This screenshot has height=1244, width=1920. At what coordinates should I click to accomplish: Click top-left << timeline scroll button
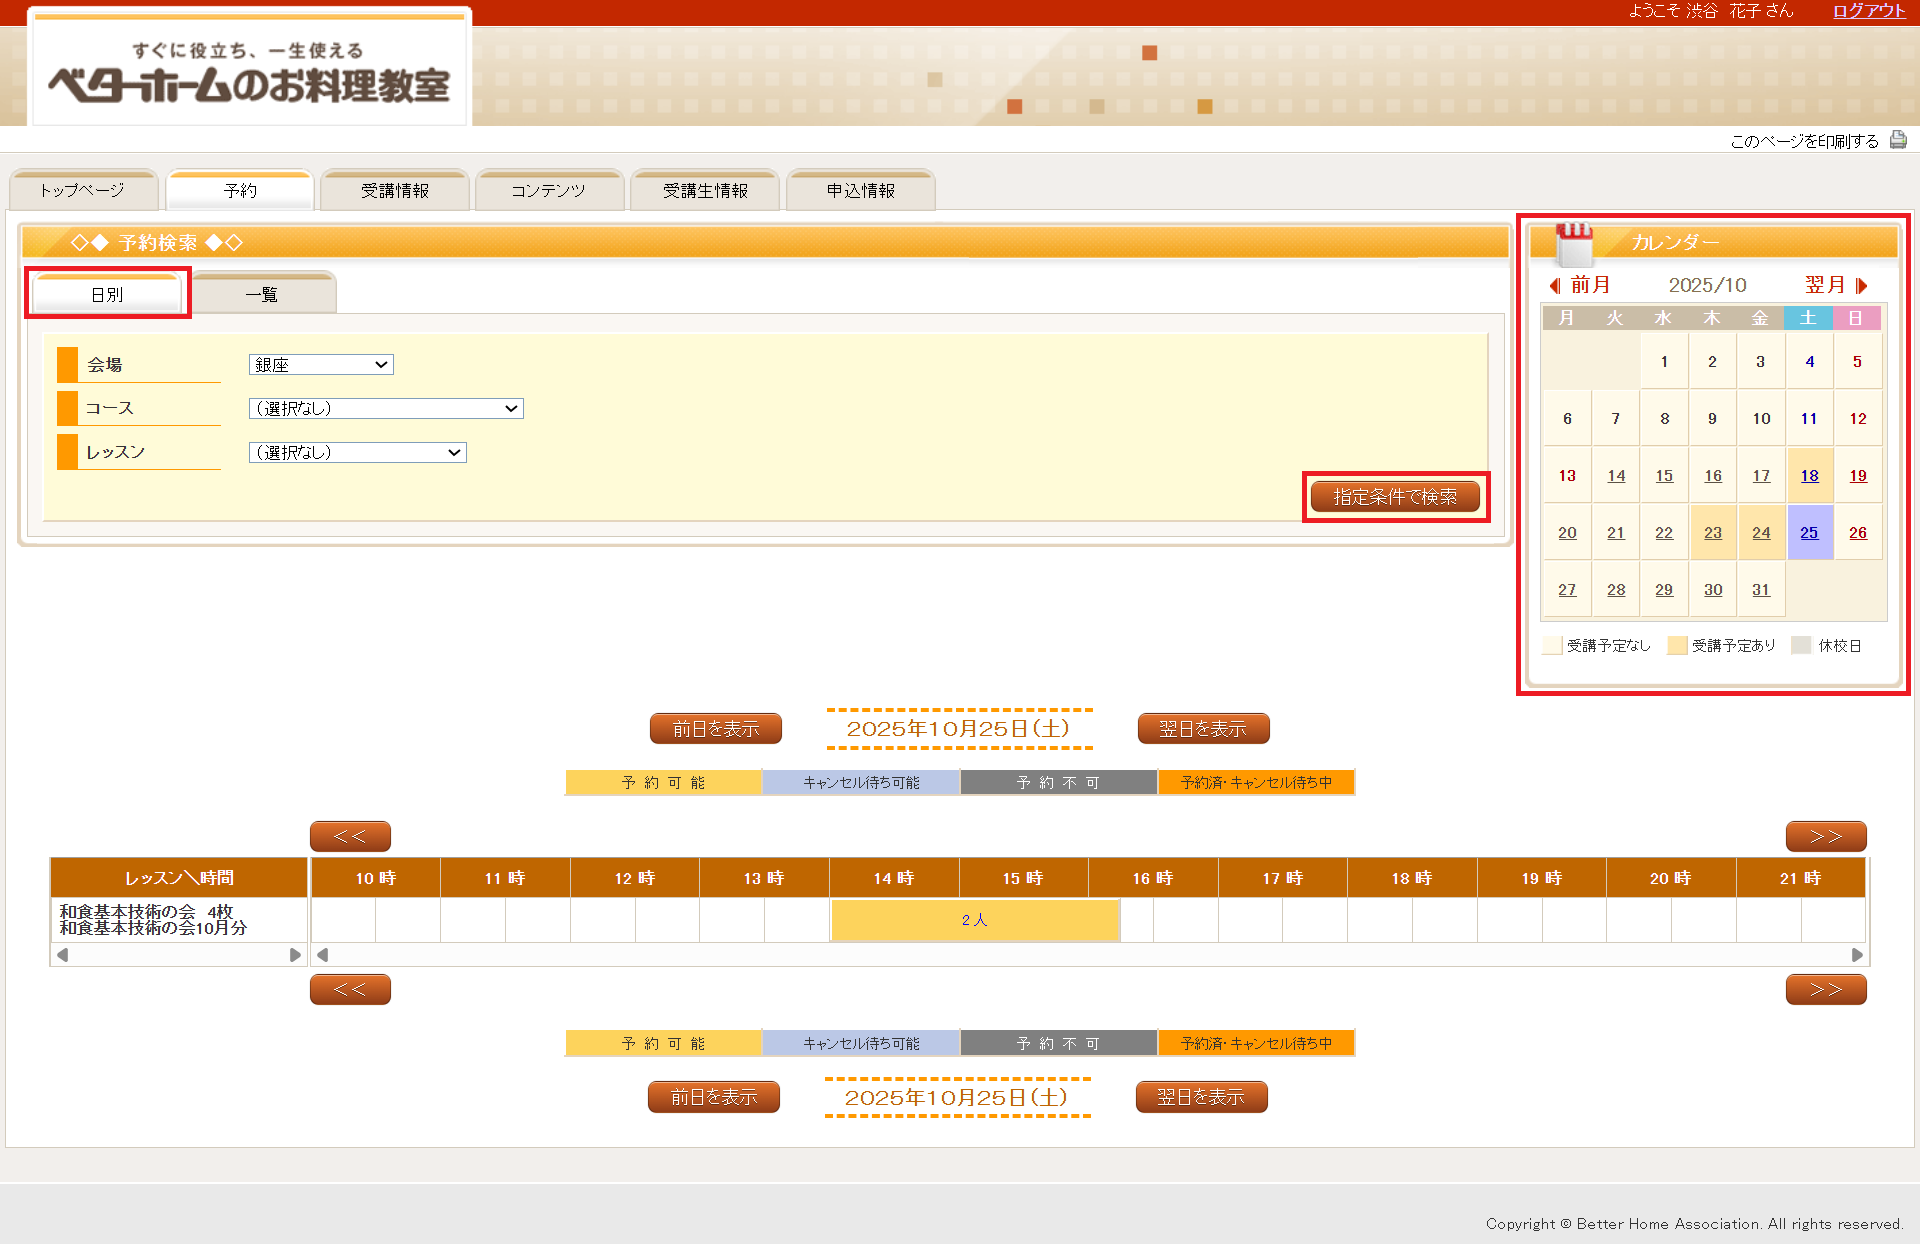tap(350, 836)
